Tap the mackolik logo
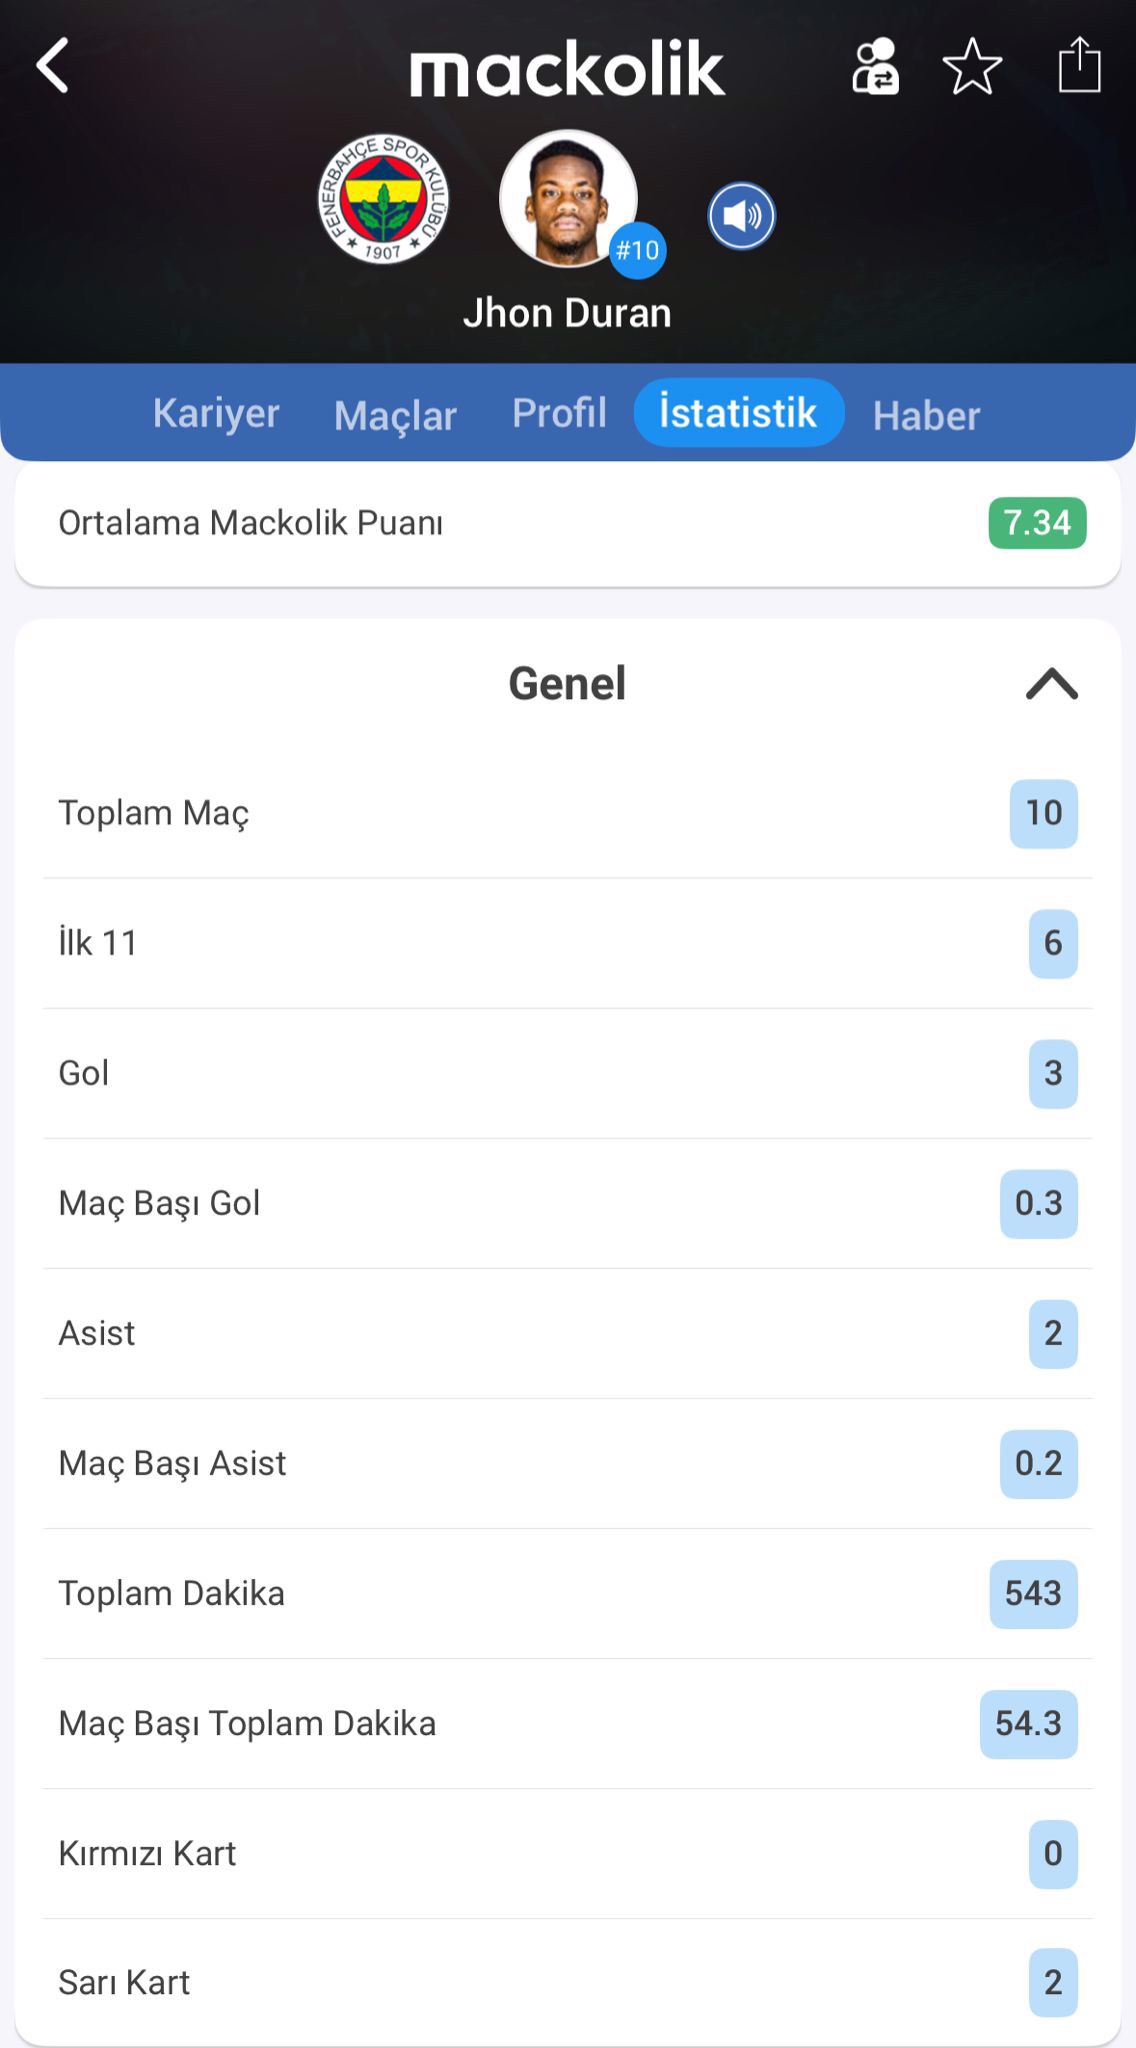Image resolution: width=1136 pixels, height=2048 pixels. pyautogui.click(x=567, y=69)
